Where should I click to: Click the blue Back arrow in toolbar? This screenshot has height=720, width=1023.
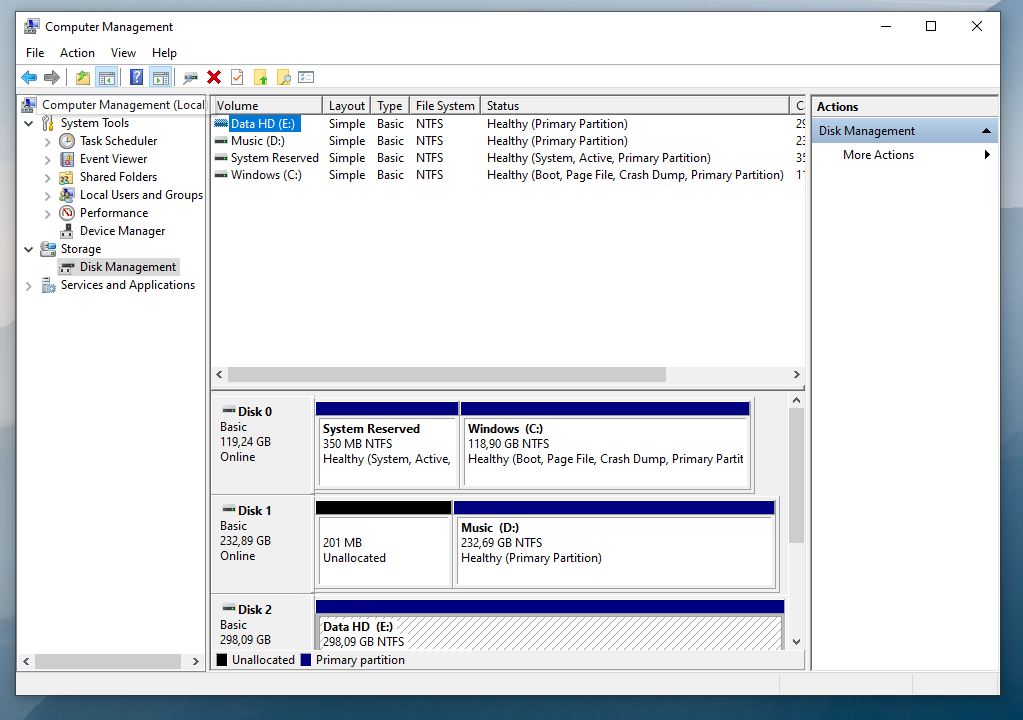[29, 77]
